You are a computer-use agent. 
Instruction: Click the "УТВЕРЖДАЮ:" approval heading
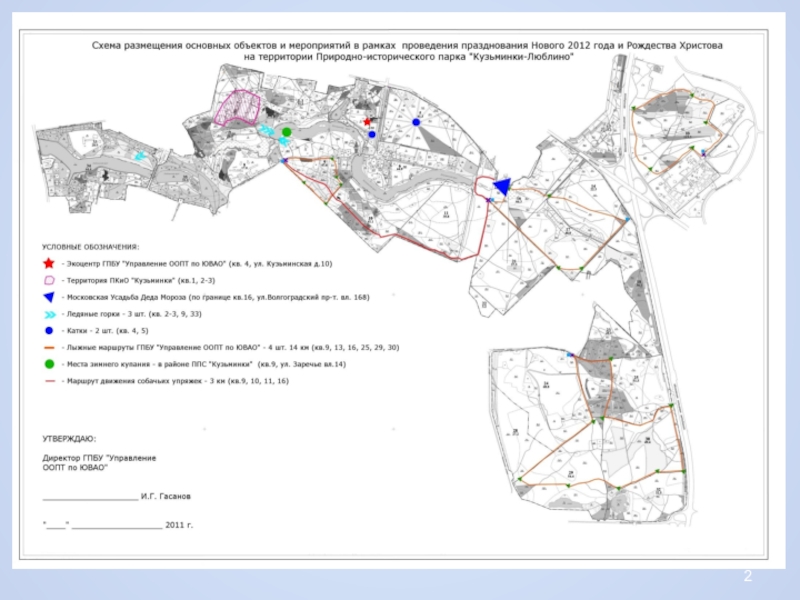[69, 438]
